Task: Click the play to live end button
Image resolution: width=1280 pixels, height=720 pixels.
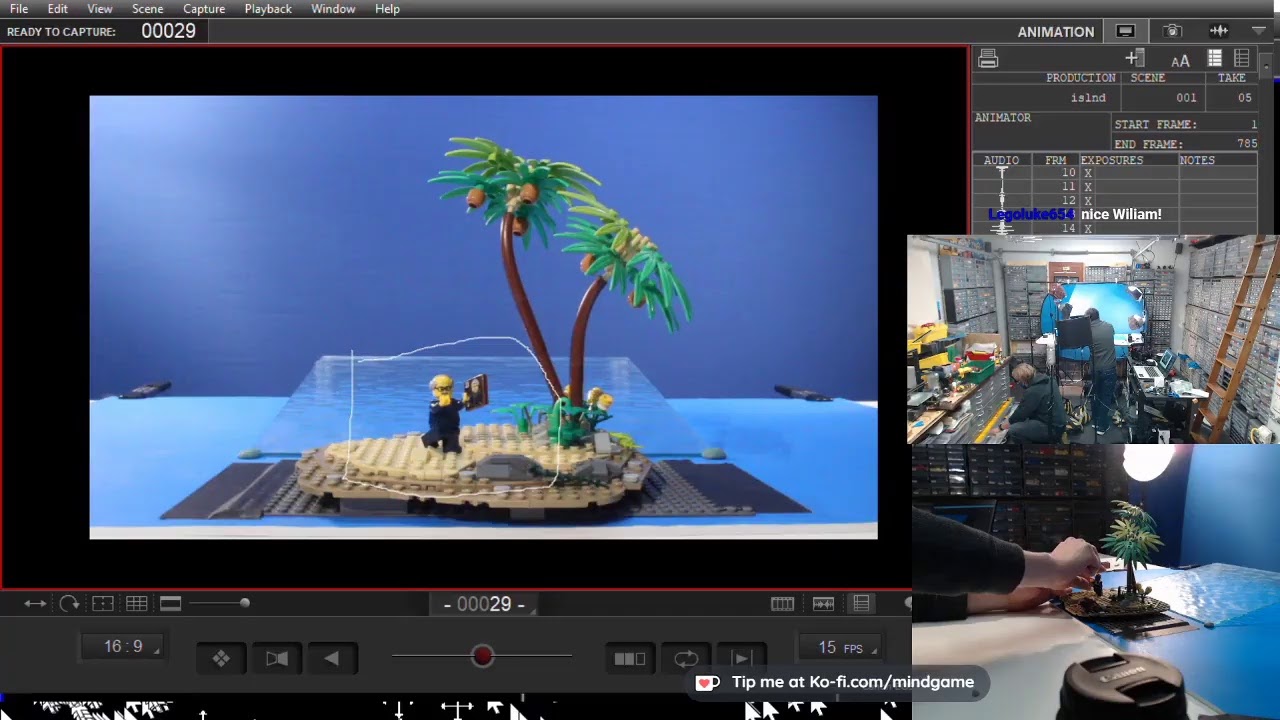Action: click(x=742, y=658)
